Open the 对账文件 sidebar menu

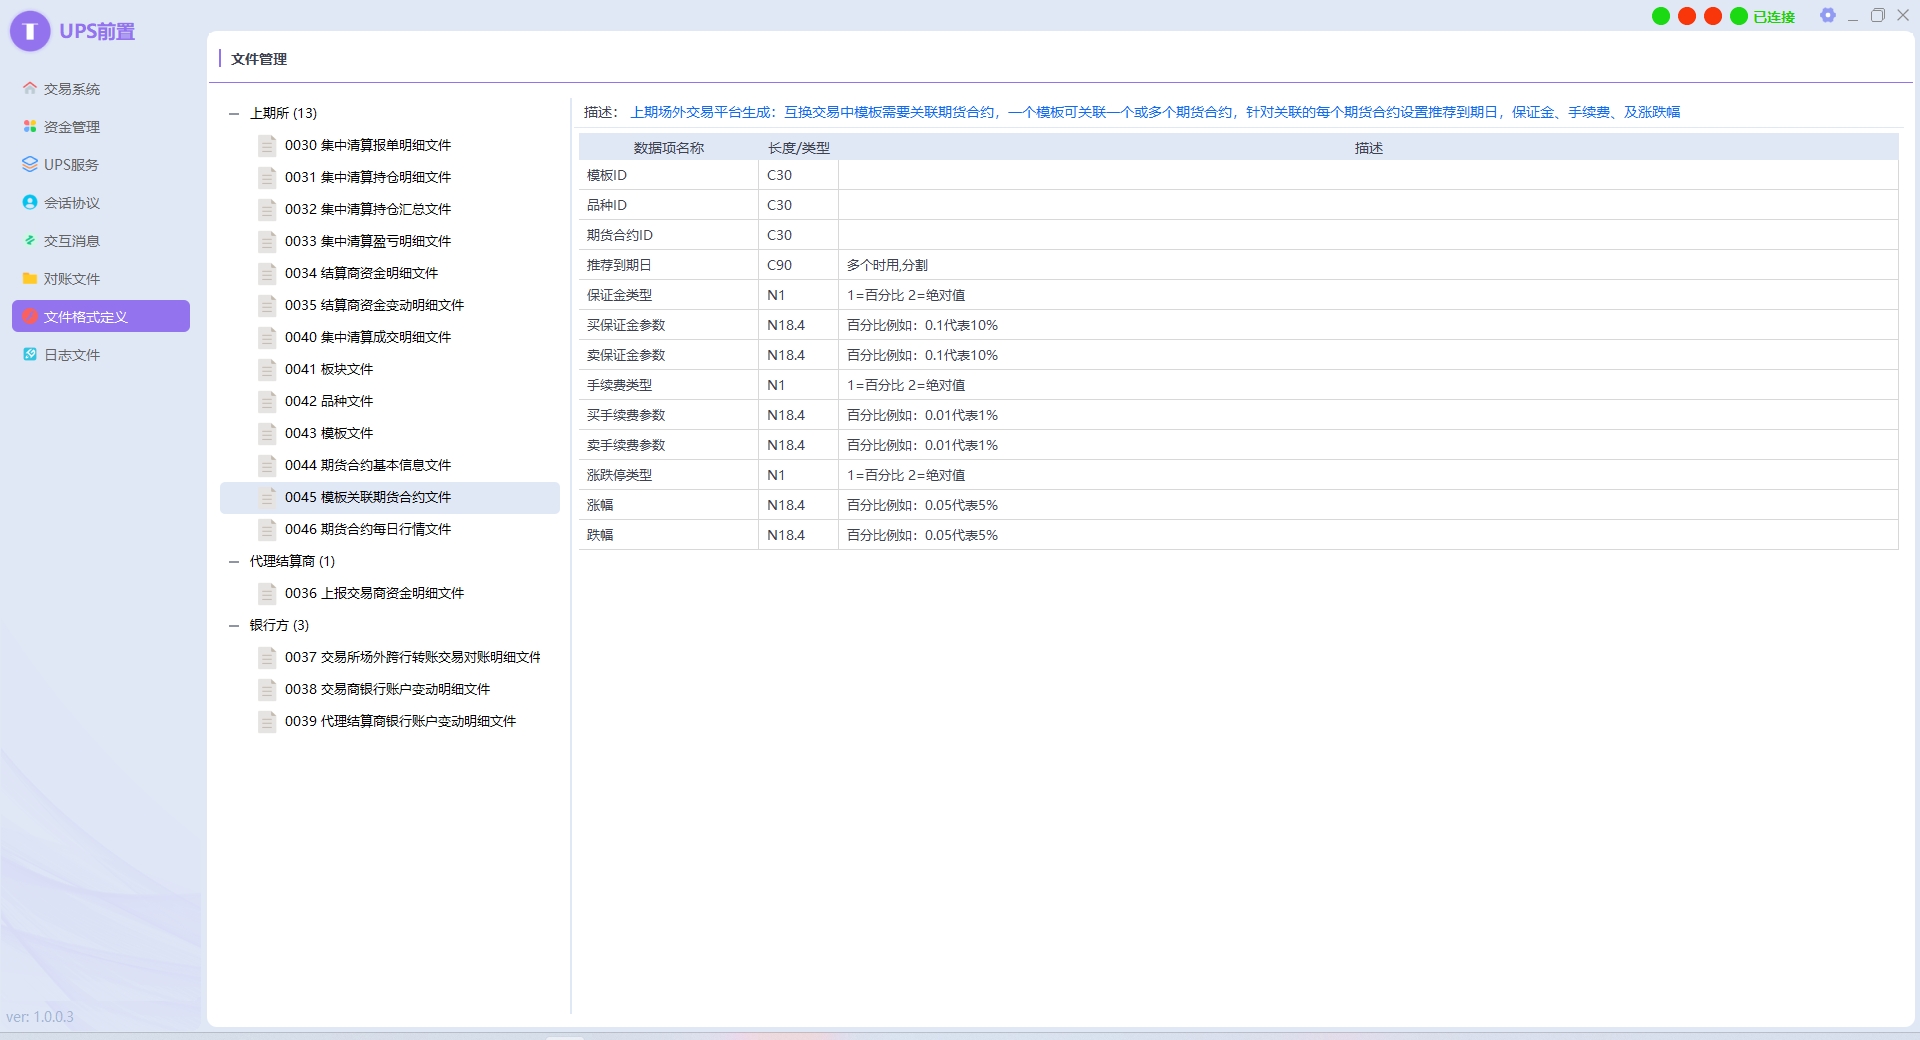(101, 278)
